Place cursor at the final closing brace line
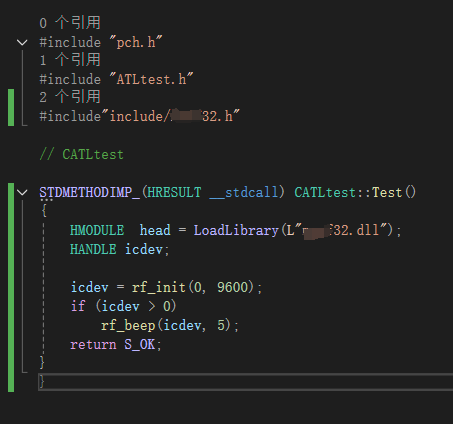 [x=245, y=381]
